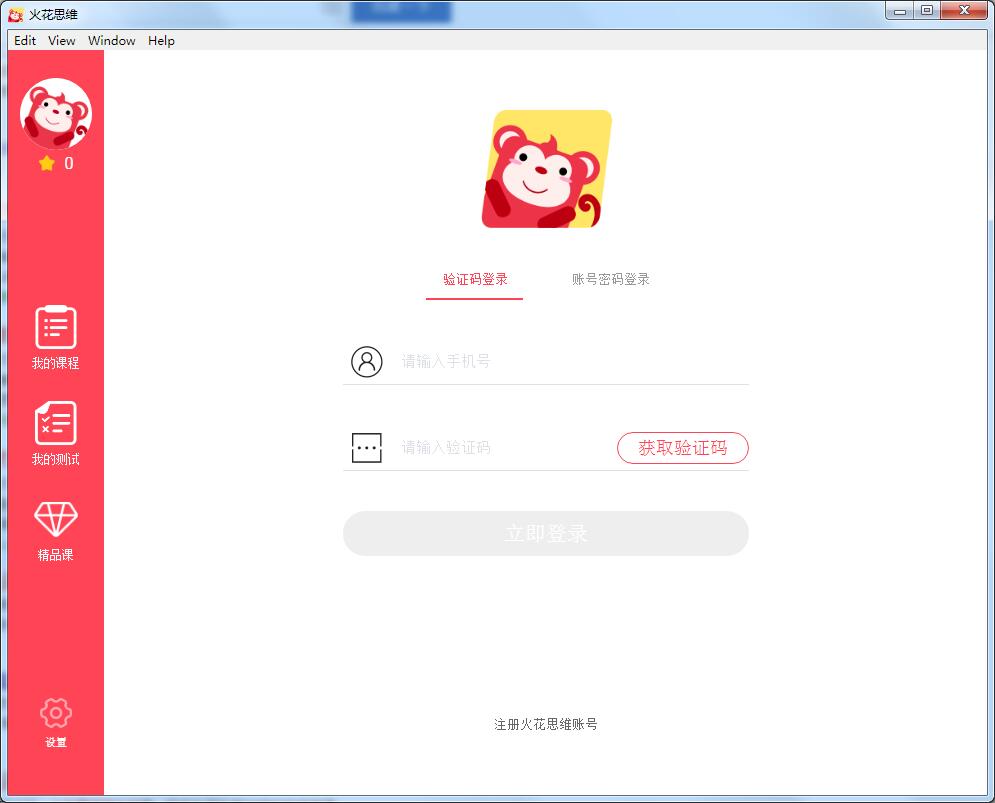Open the Help menu
This screenshot has width=995, height=803.
coord(160,40)
